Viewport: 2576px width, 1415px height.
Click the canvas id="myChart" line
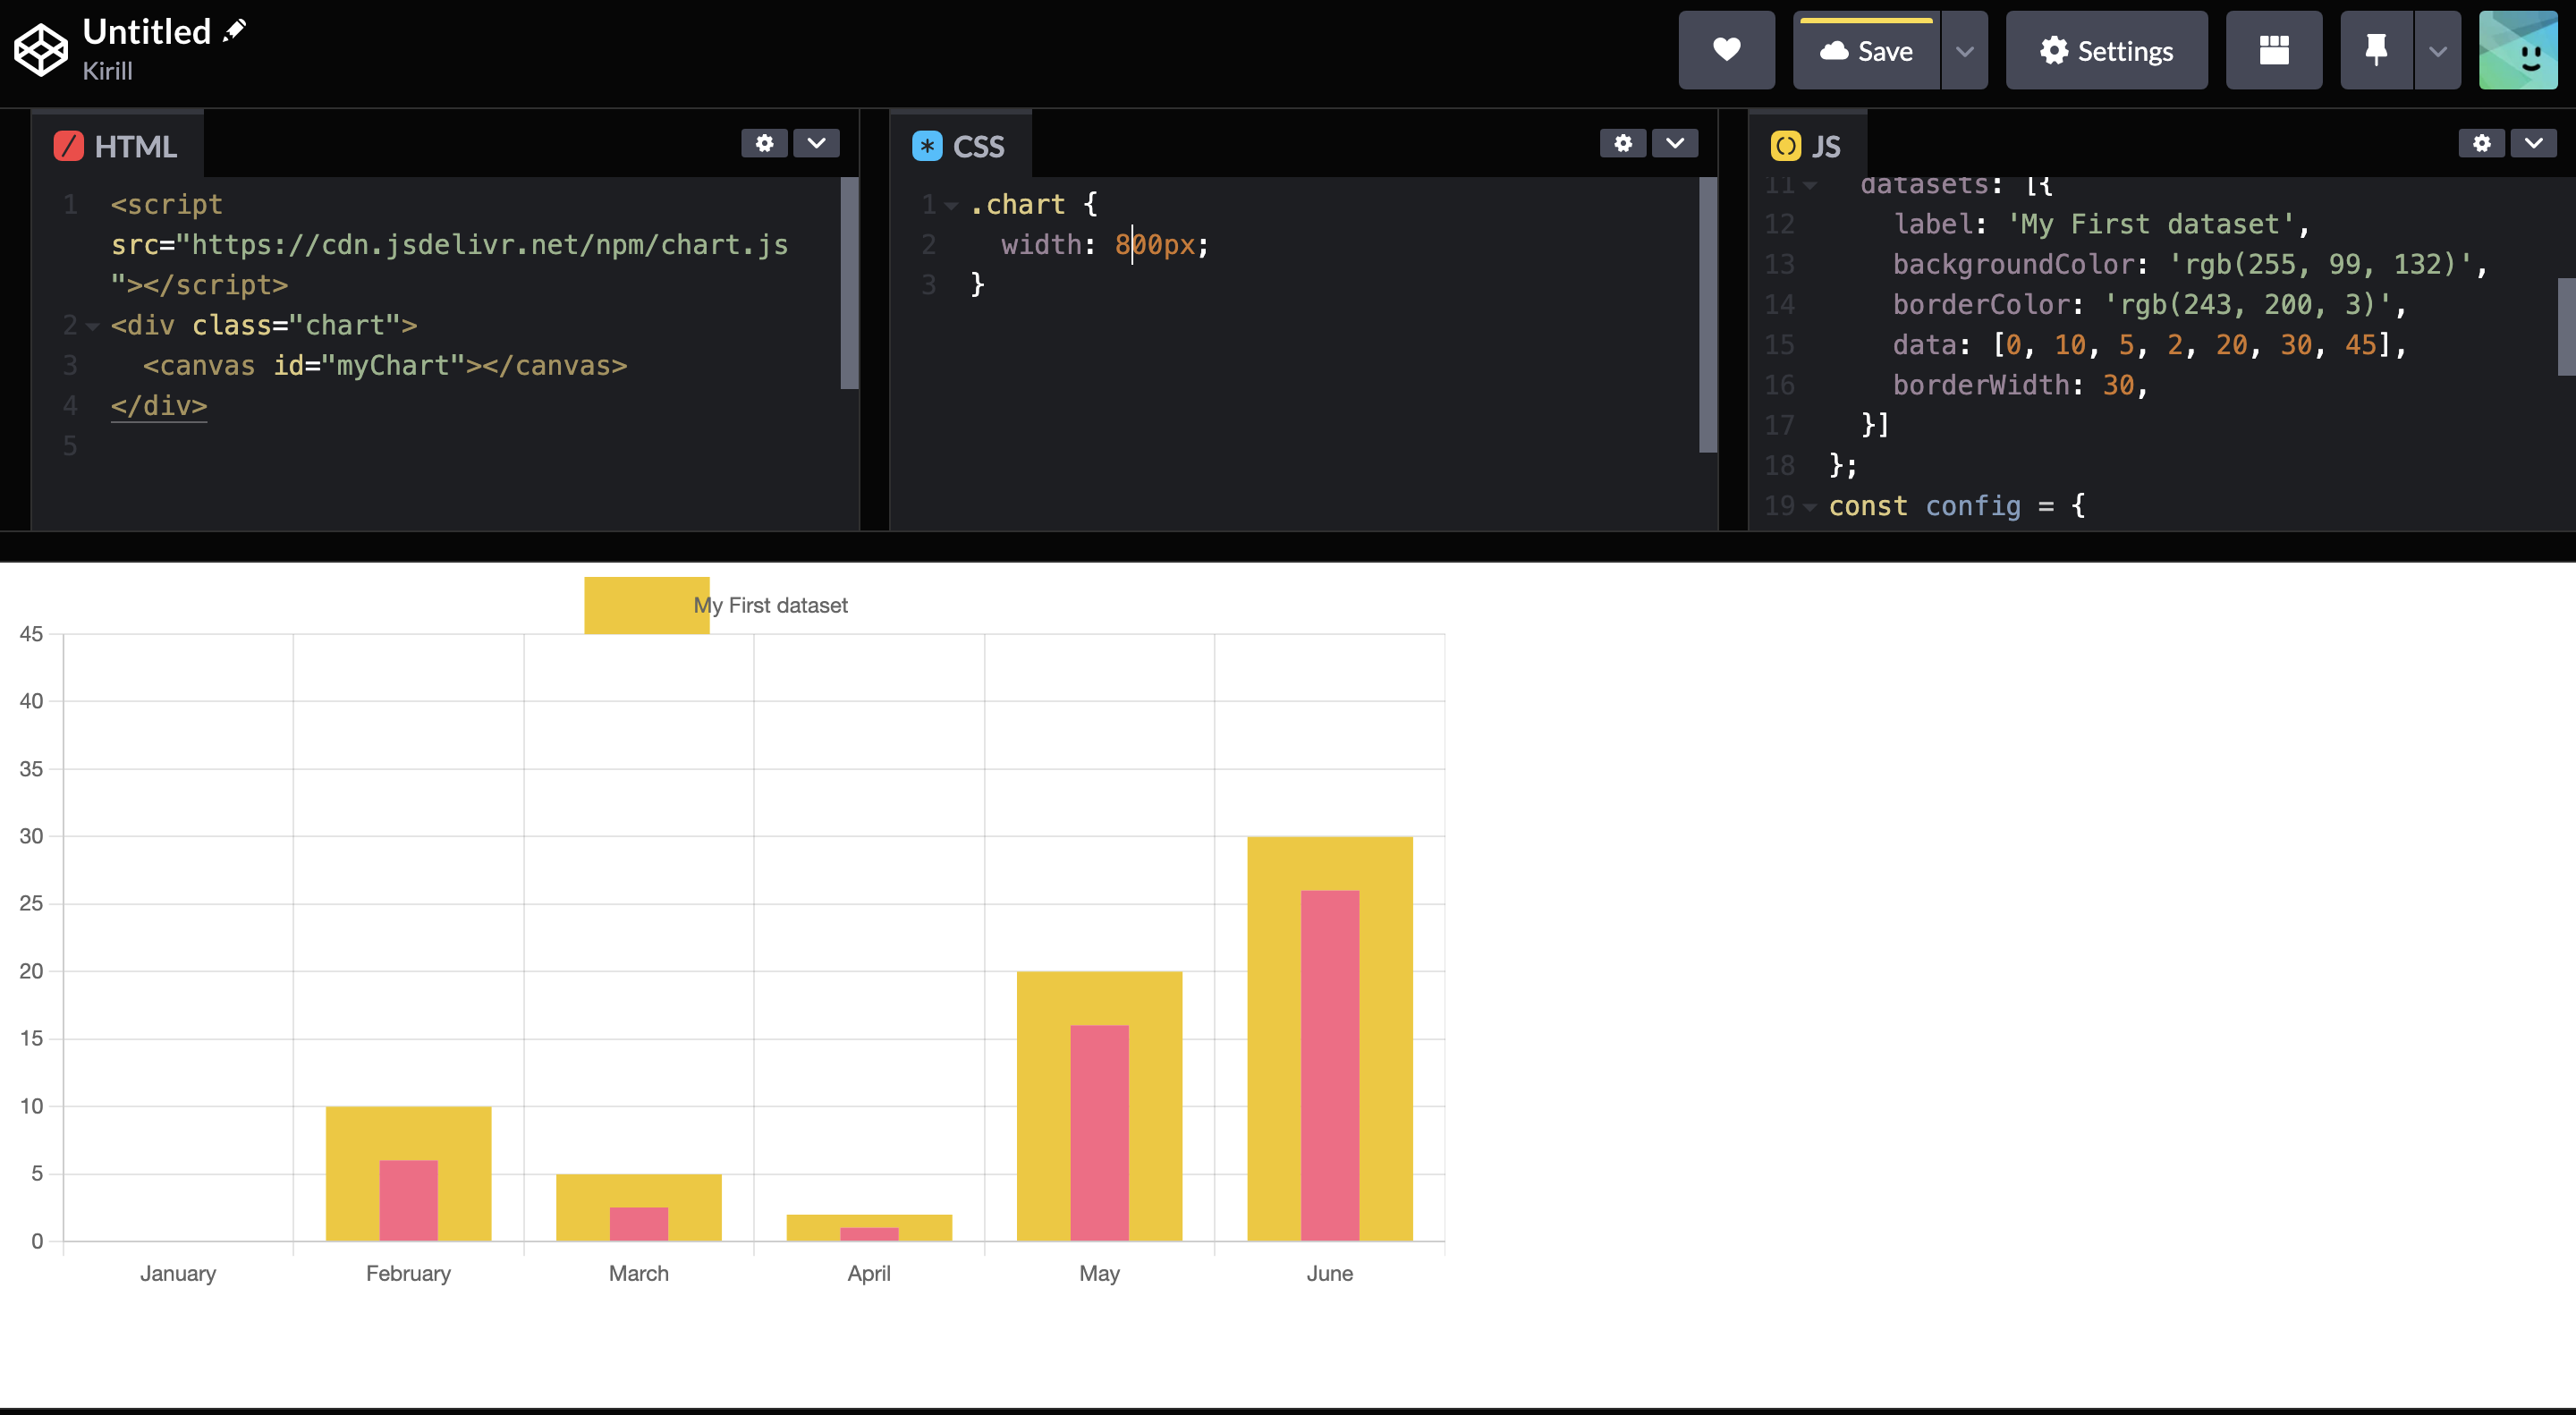pyautogui.click(x=385, y=366)
